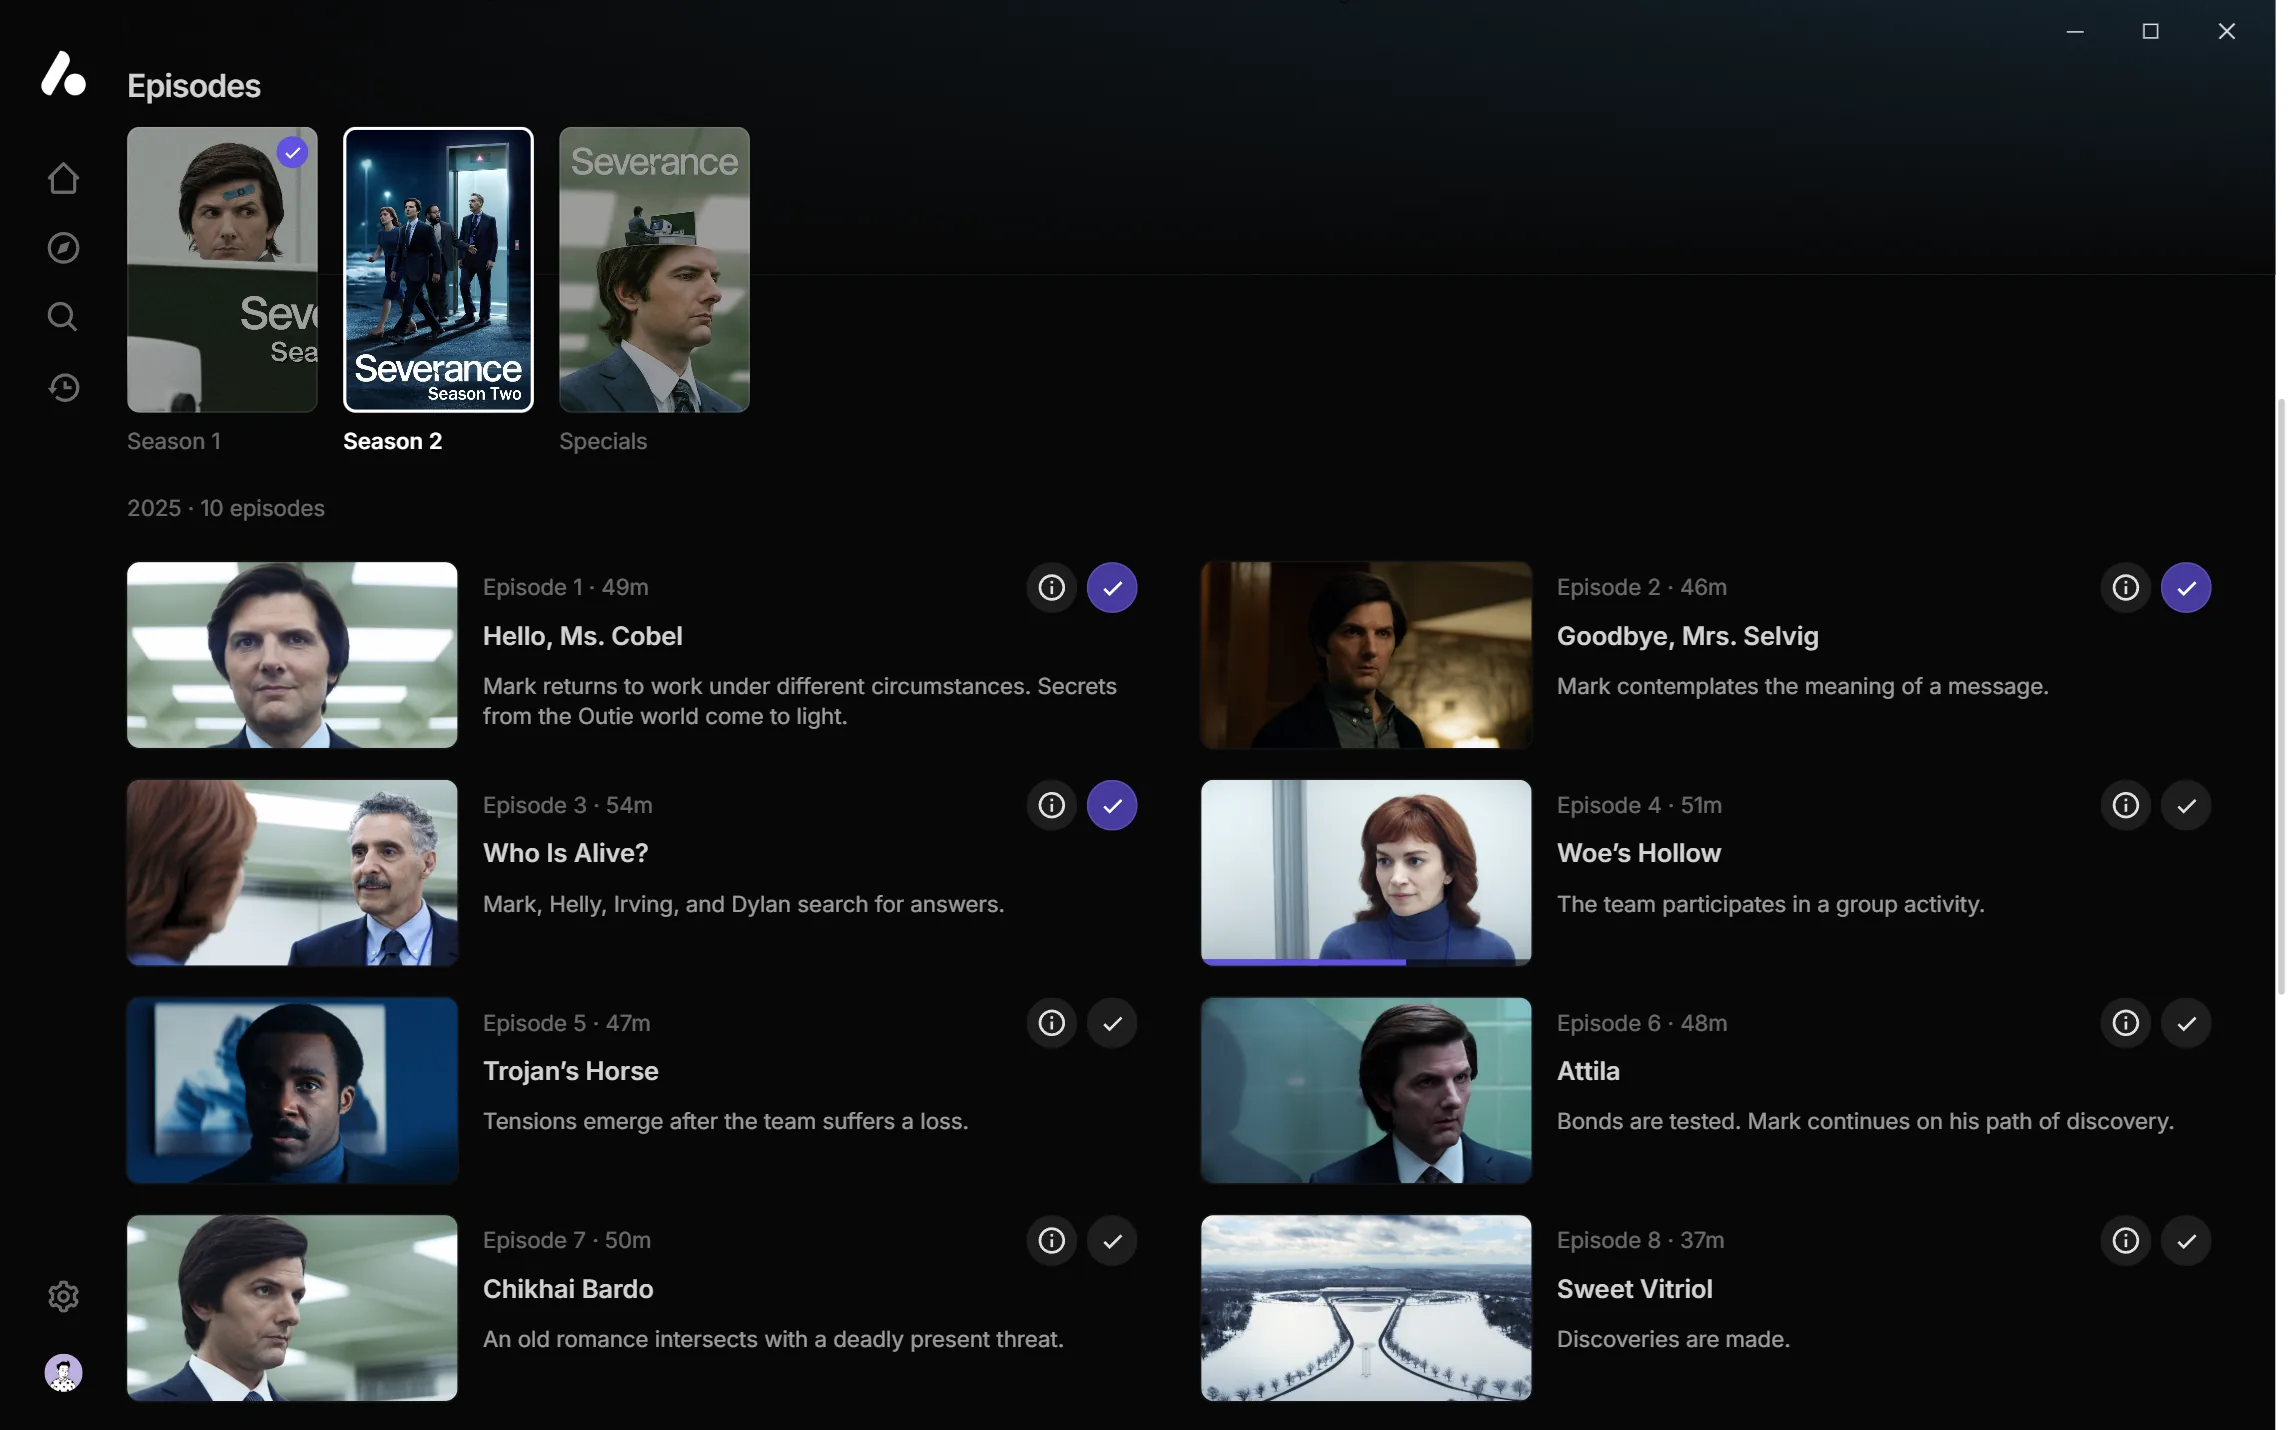Click the '2025 · 10 episodes' text

[x=226, y=508]
